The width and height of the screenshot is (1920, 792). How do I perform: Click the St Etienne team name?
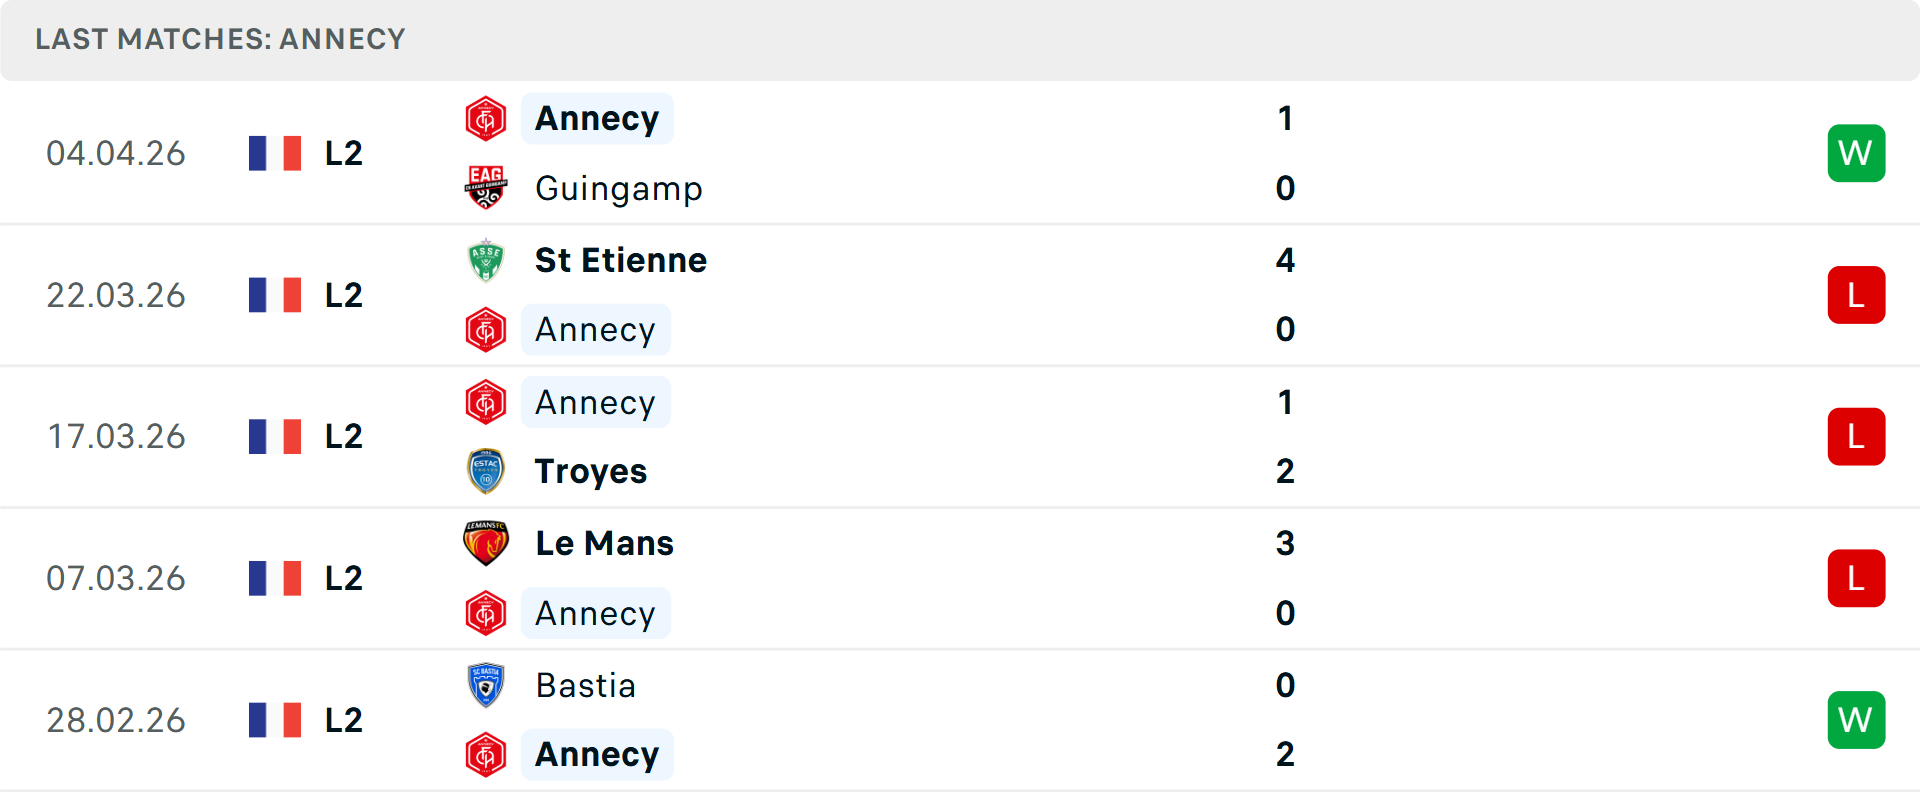click(620, 260)
